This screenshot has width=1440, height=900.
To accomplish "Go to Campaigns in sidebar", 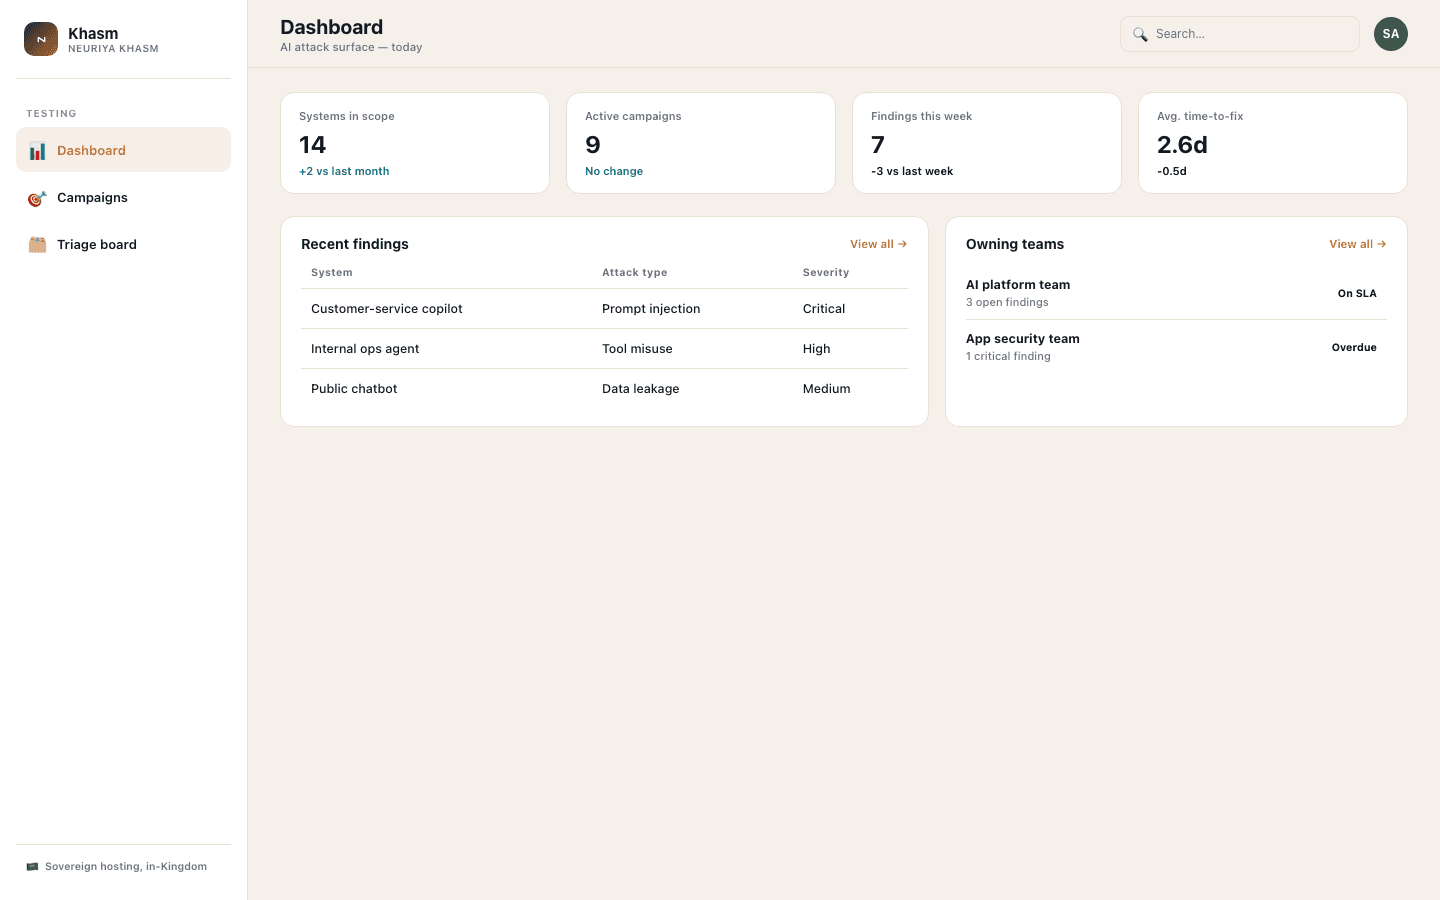I will point(123,197).
